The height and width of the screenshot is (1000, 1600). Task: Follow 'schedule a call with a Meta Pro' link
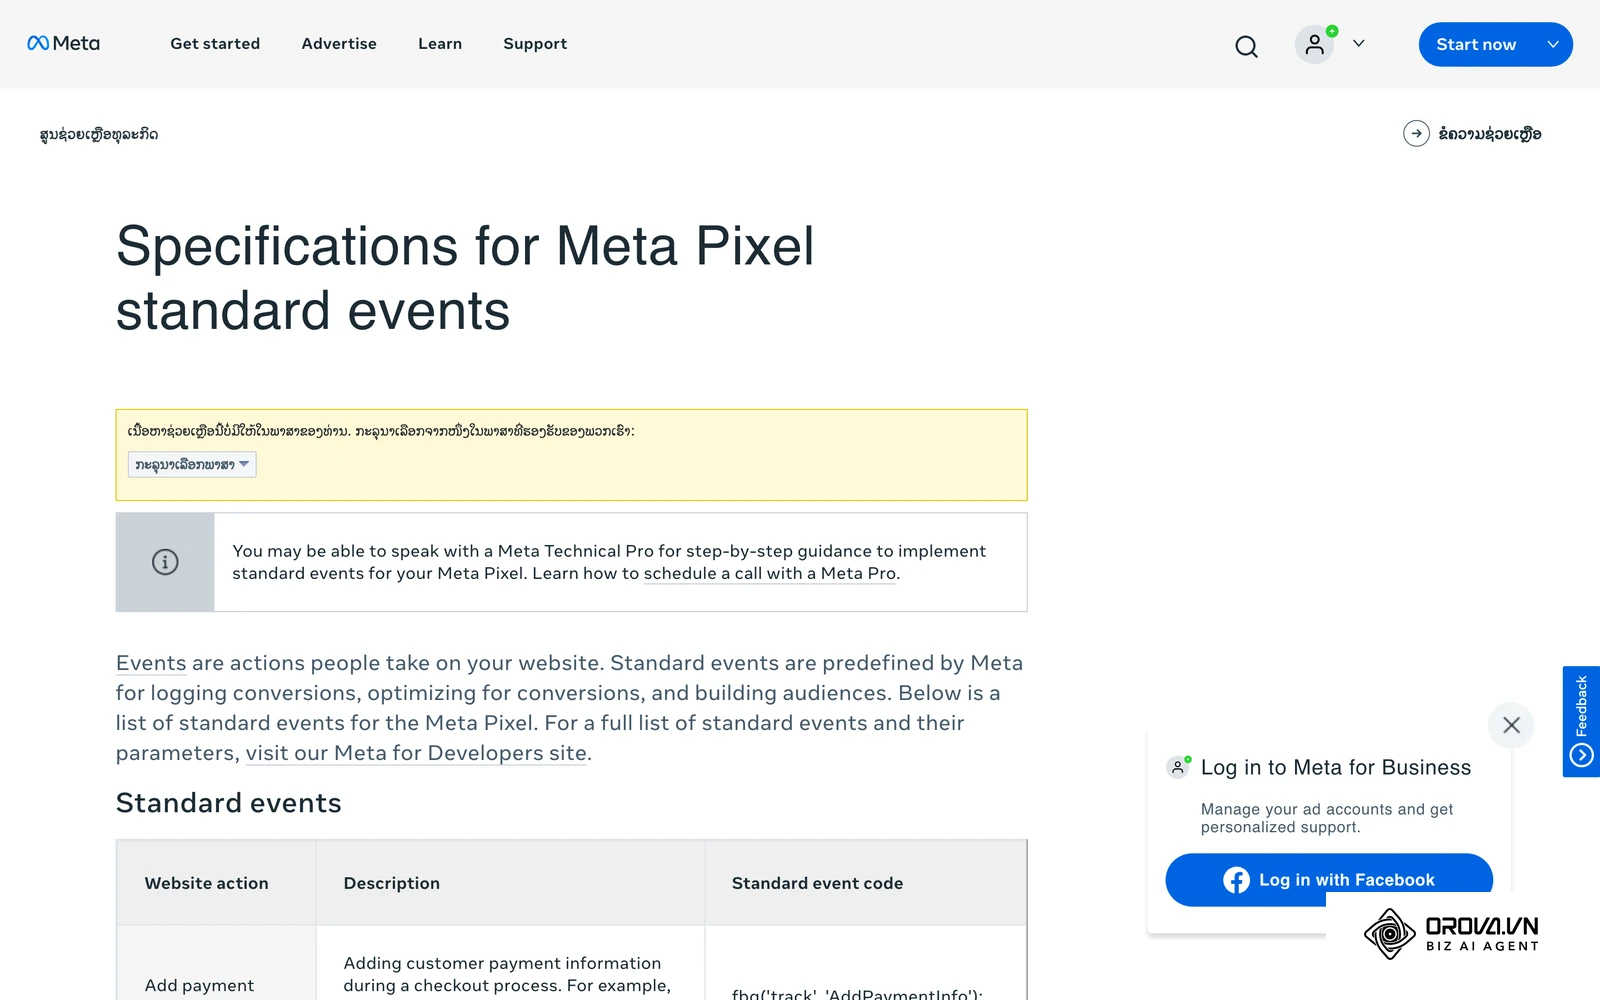770,573
